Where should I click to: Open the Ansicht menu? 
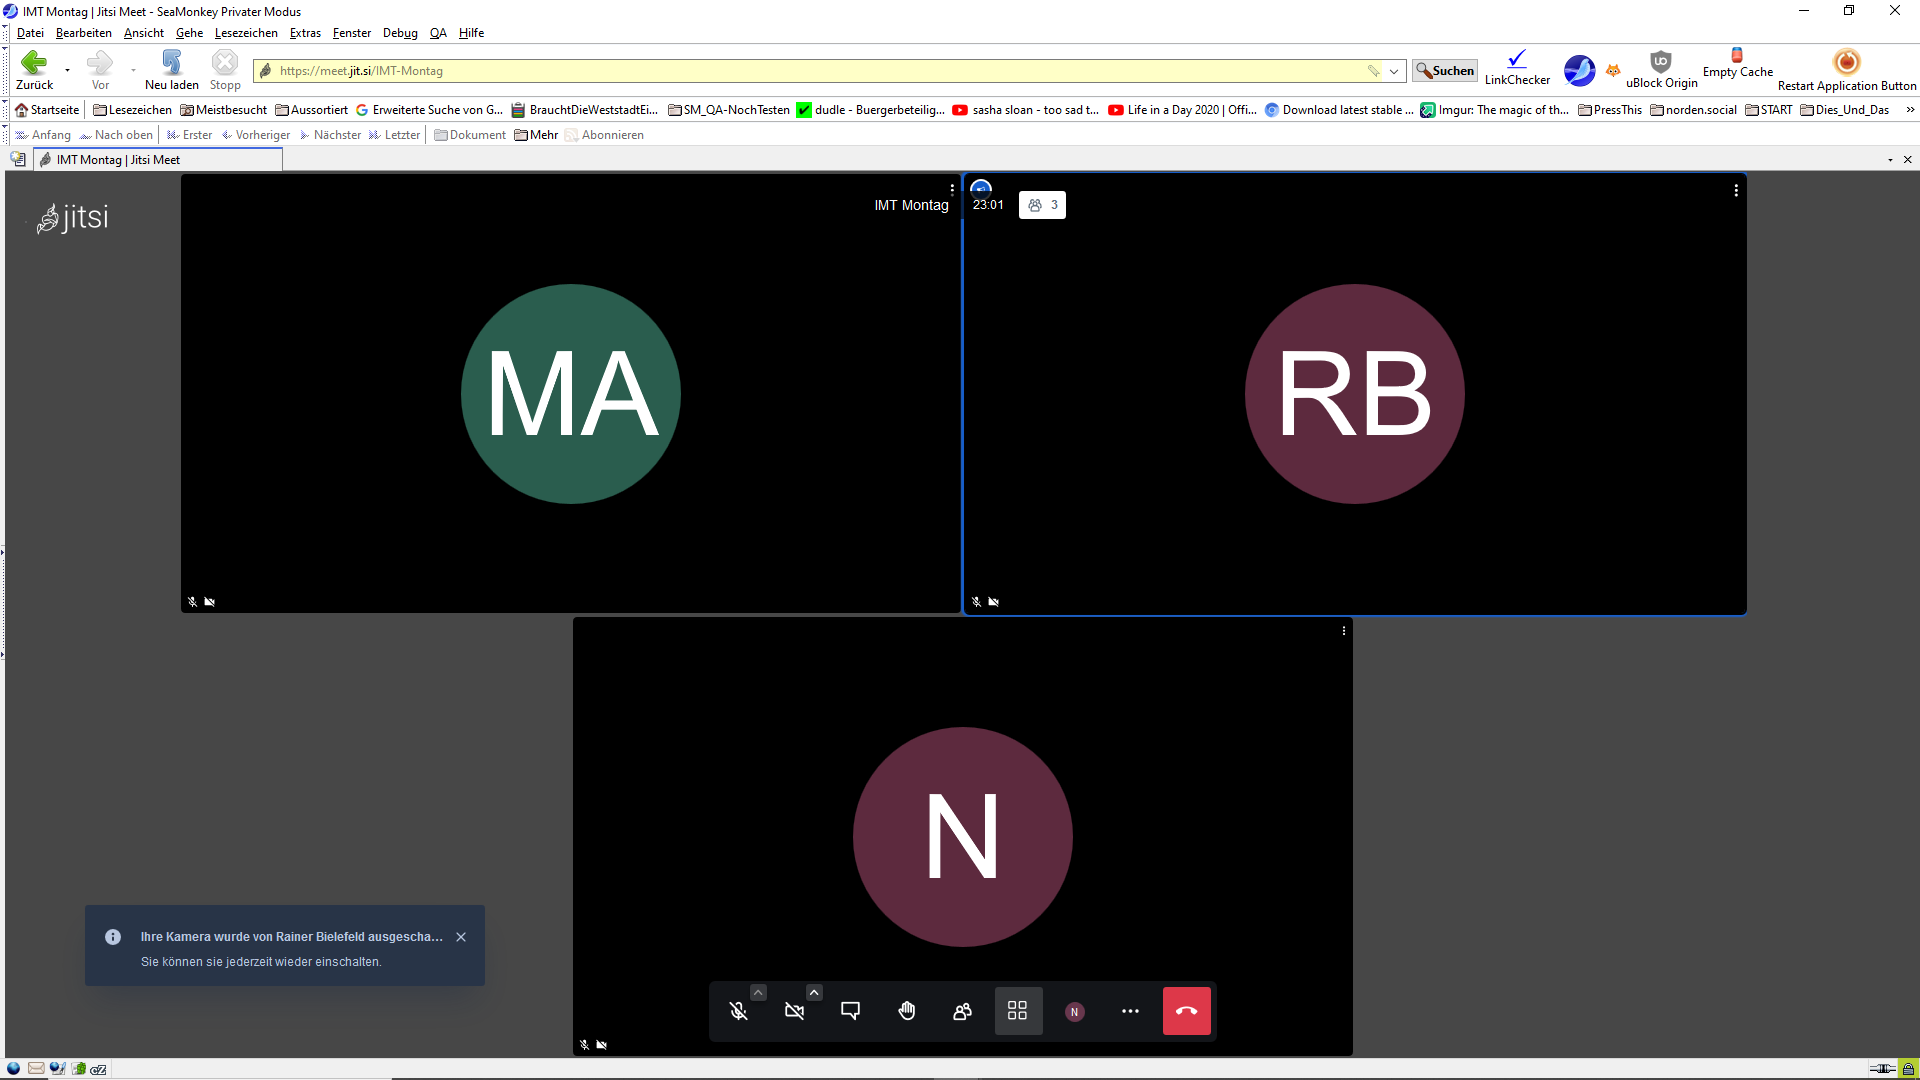click(x=144, y=33)
